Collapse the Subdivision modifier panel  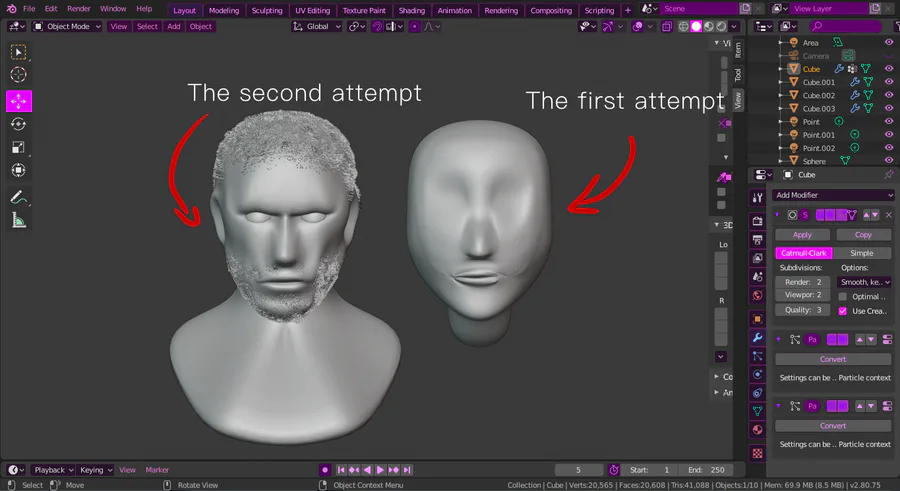[x=777, y=215]
